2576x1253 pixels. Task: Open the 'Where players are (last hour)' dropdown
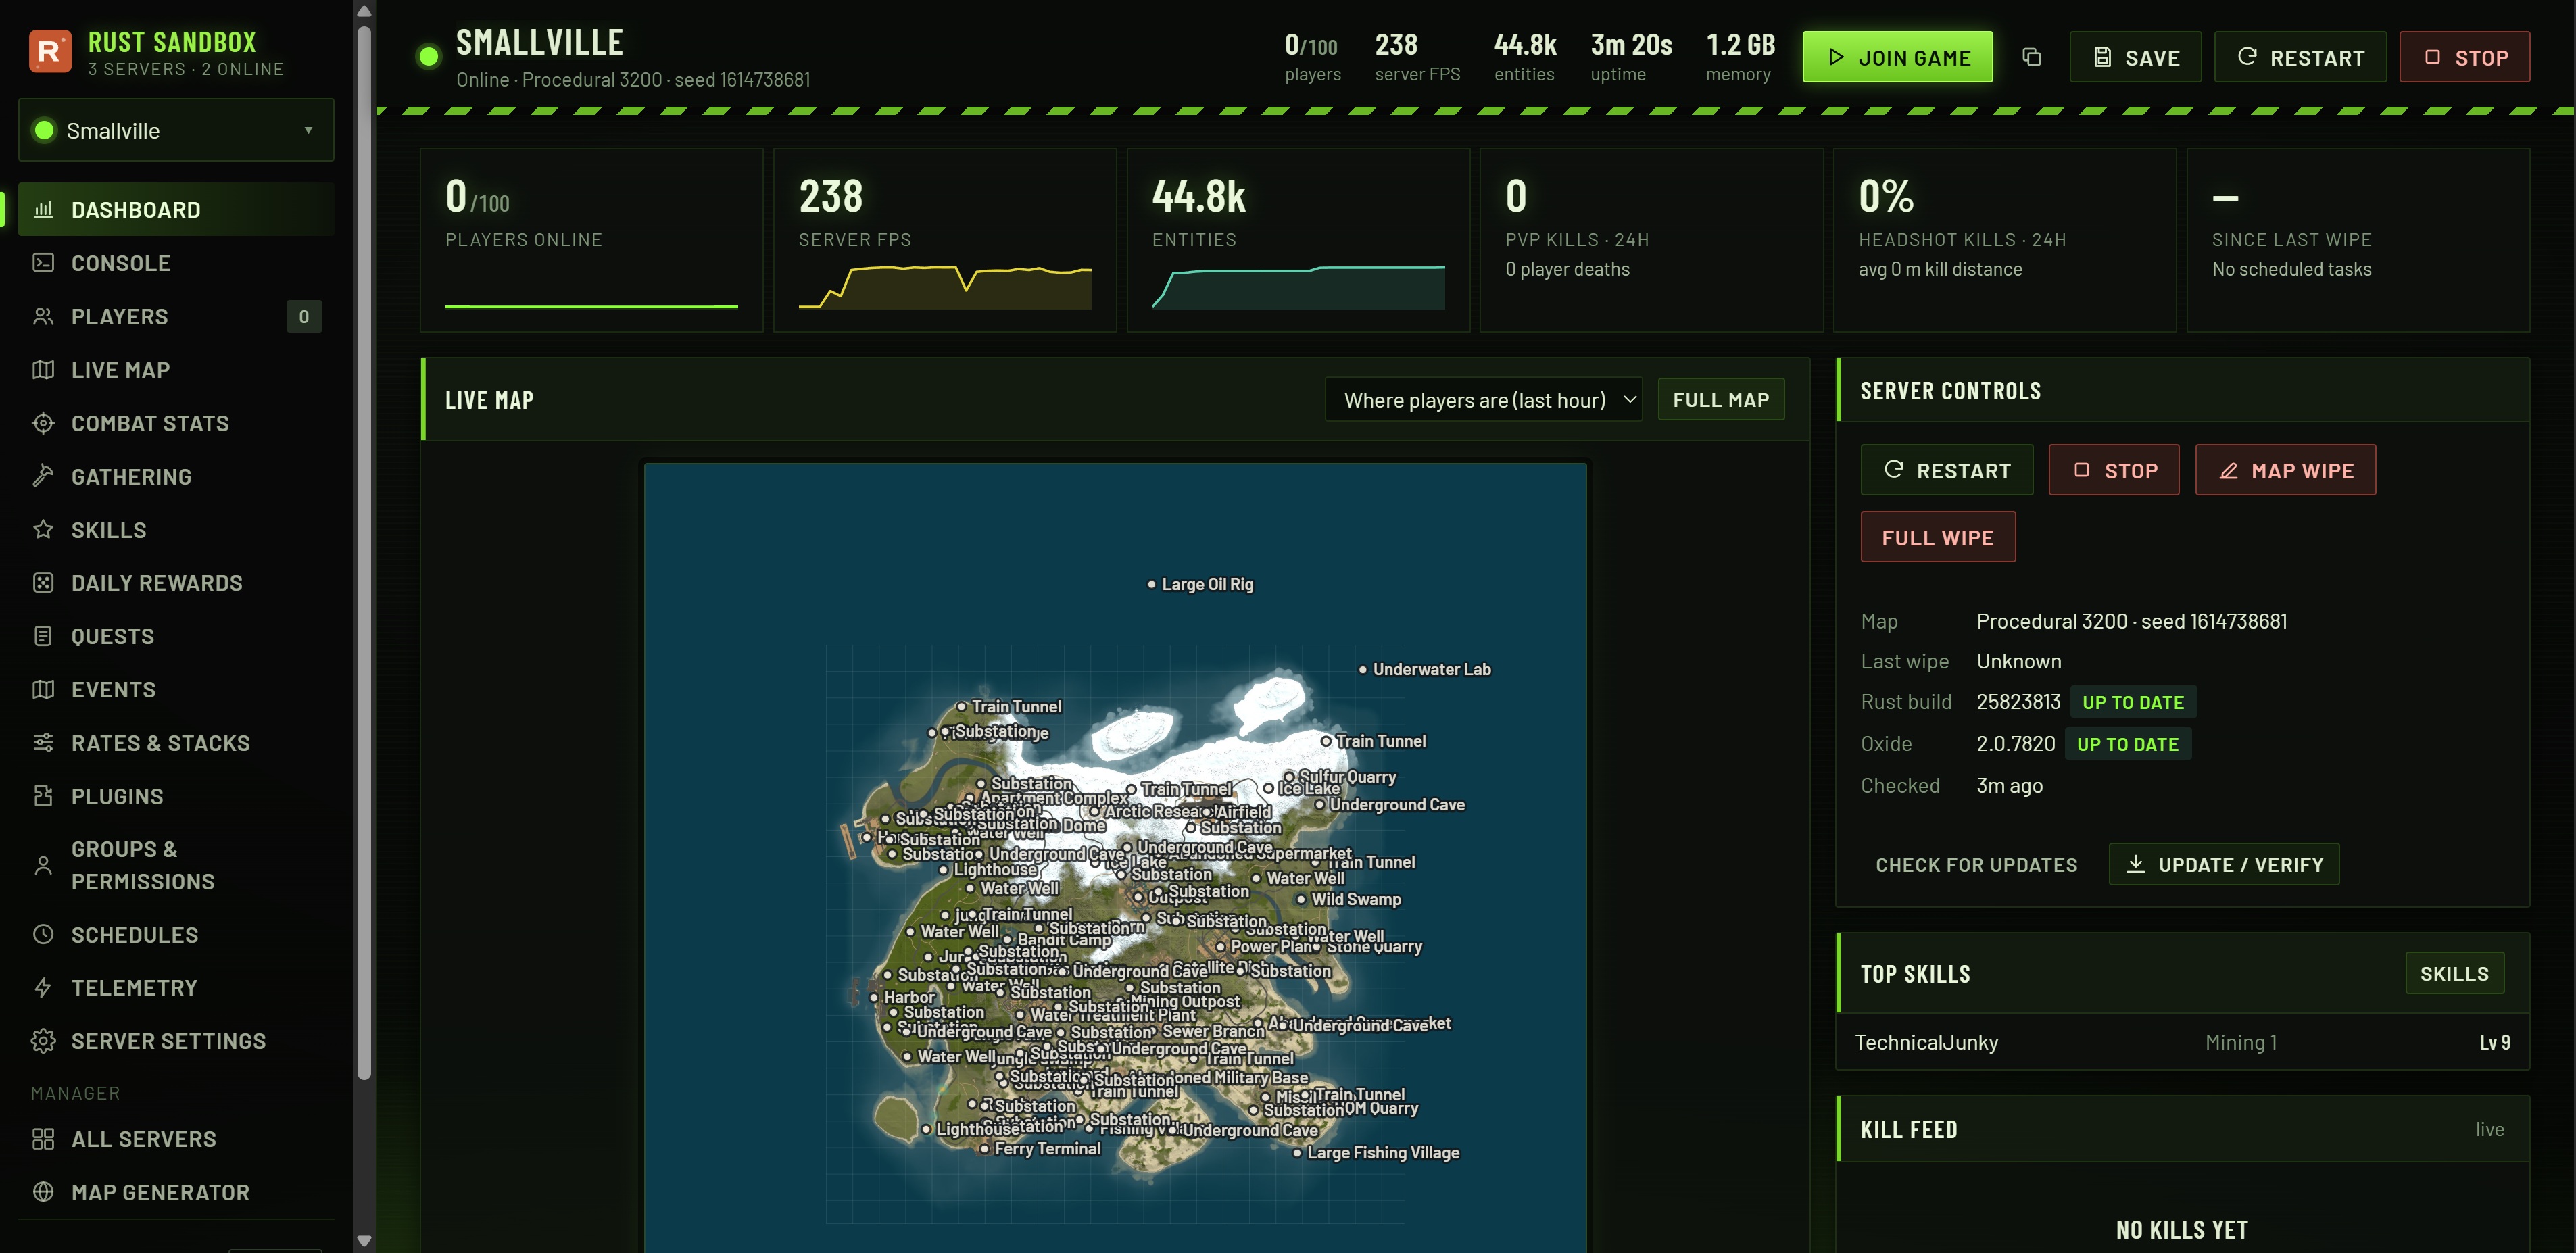1483,400
